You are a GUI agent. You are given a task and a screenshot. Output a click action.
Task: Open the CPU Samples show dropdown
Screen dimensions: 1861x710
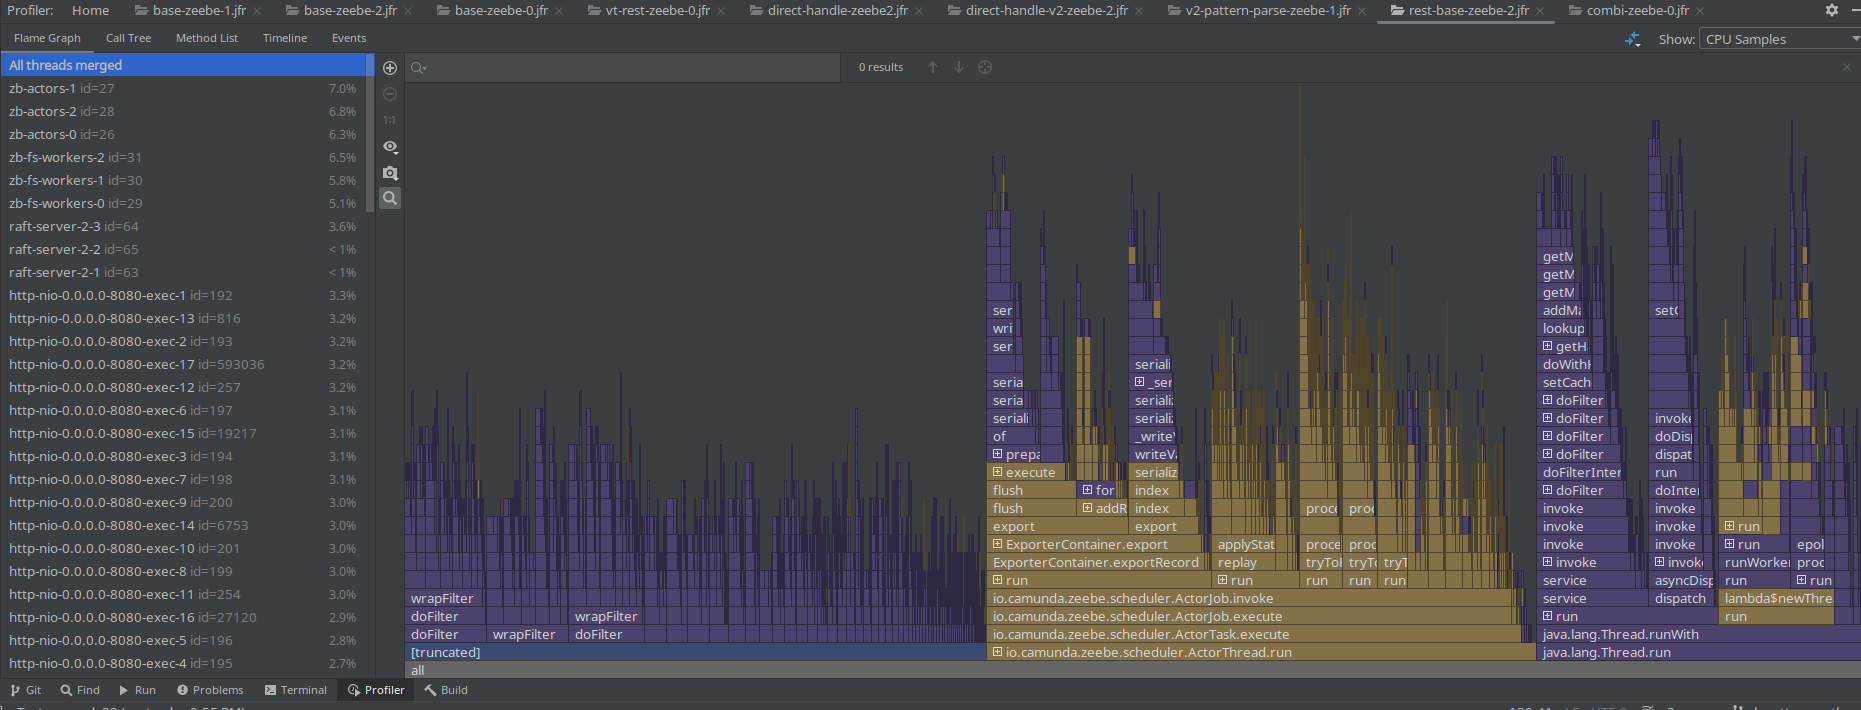pyautogui.click(x=1781, y=39)
